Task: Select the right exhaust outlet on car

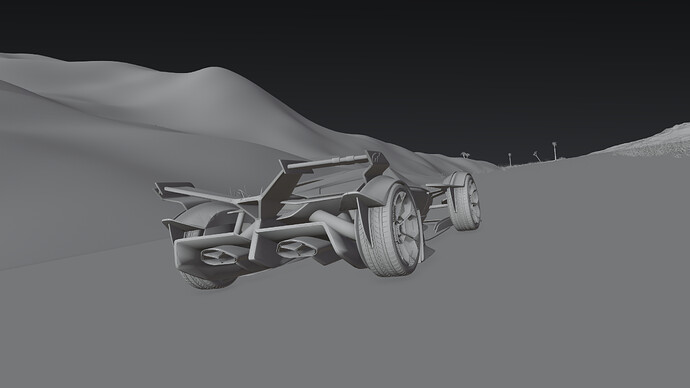Action: (x=297, y=249)
